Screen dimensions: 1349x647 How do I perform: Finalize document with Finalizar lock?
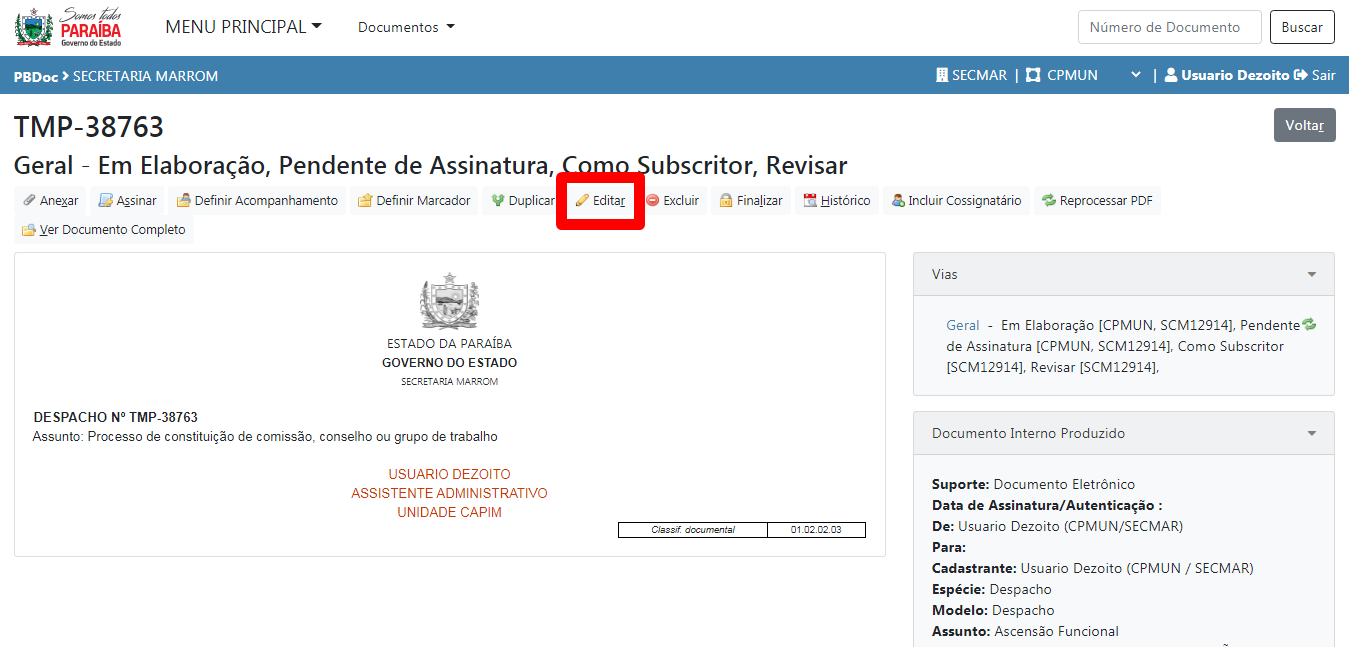(750, 201)
